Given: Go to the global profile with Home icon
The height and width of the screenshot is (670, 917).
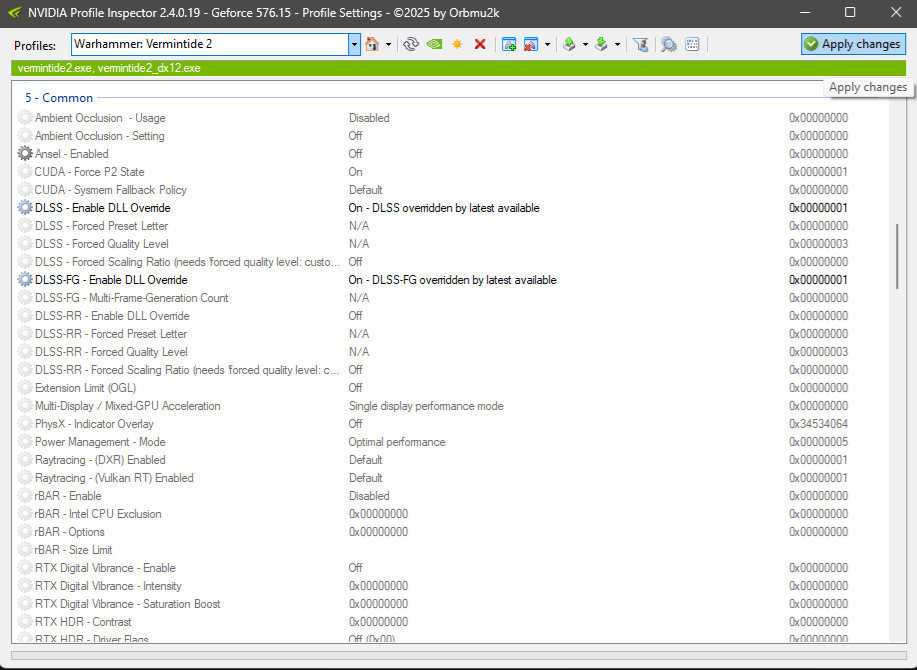Looking at the screenshot, I should pos(372,44).
